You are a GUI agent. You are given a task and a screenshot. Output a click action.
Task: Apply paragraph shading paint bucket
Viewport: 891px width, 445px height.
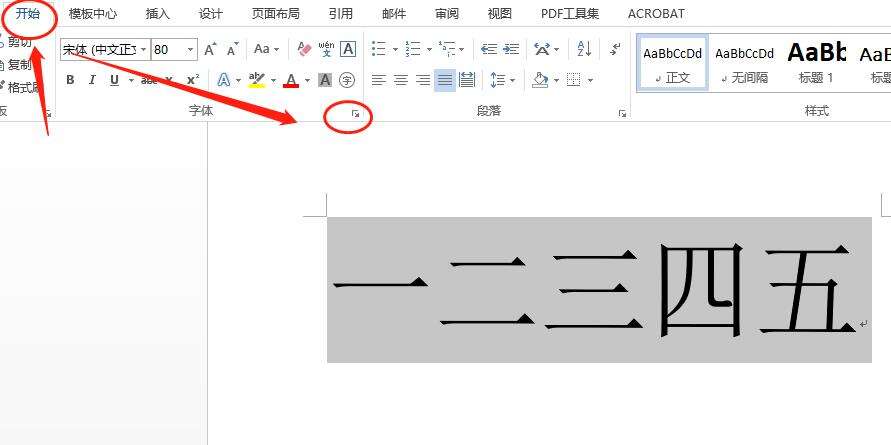tap(540, 80)
